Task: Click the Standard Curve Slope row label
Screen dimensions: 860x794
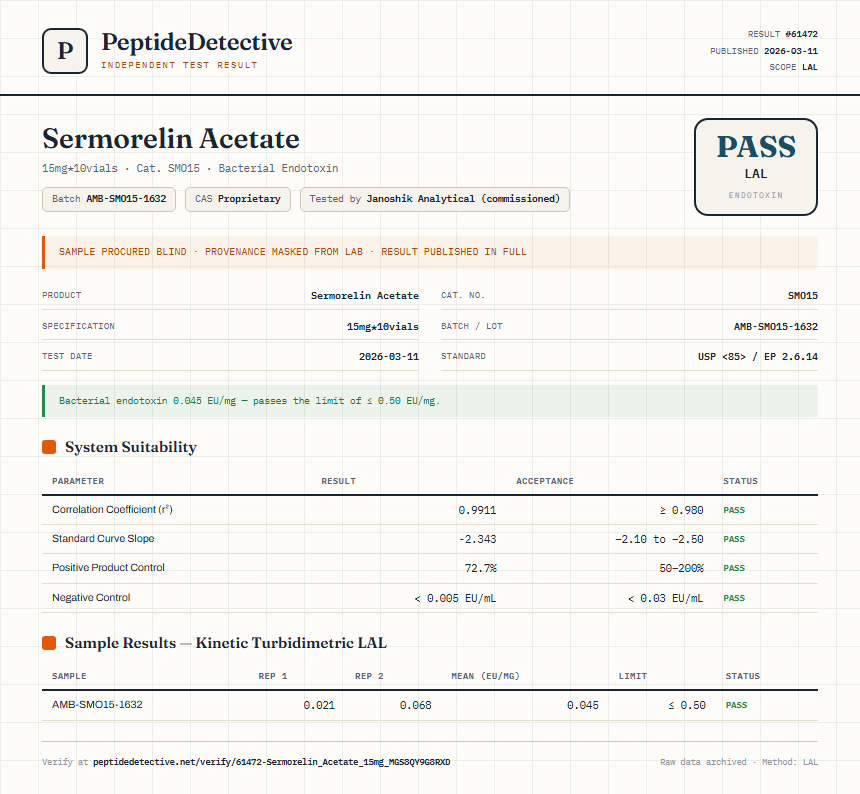Action: 103,538
